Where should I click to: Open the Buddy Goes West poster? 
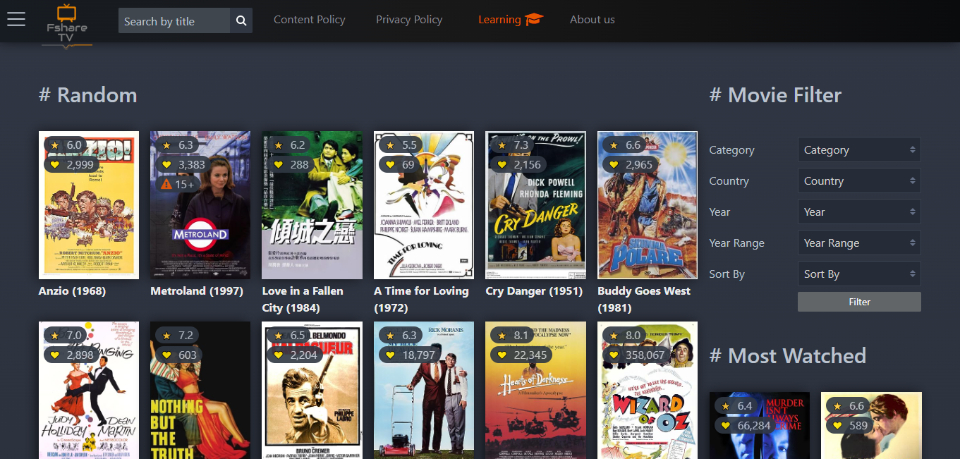point(647,205)
